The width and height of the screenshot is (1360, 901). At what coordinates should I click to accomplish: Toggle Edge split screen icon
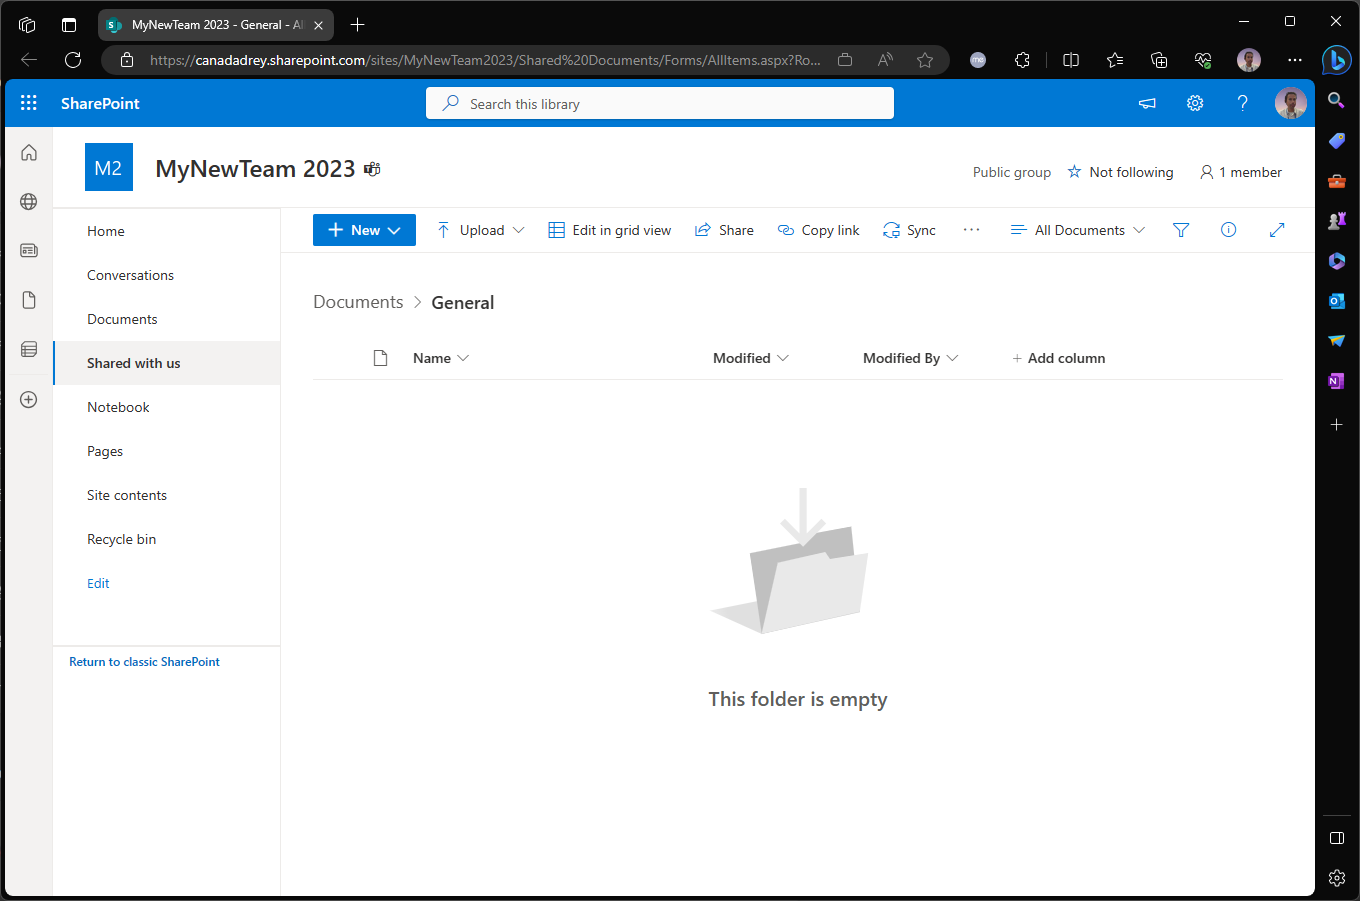(x=1071, y=60)
